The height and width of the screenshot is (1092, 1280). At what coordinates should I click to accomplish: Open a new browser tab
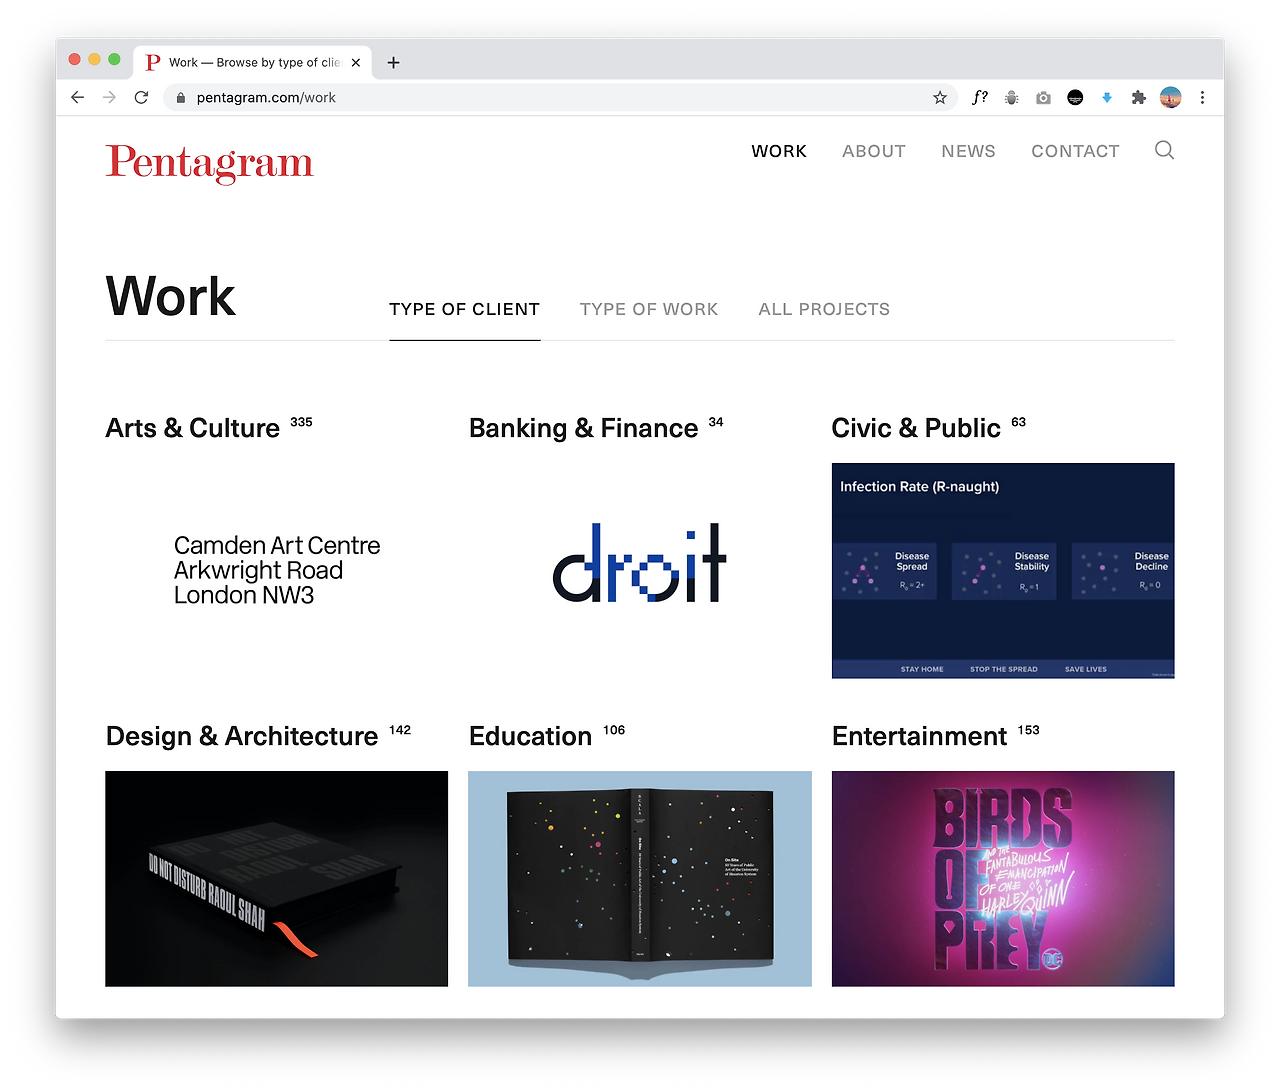[x=394, y=62]
